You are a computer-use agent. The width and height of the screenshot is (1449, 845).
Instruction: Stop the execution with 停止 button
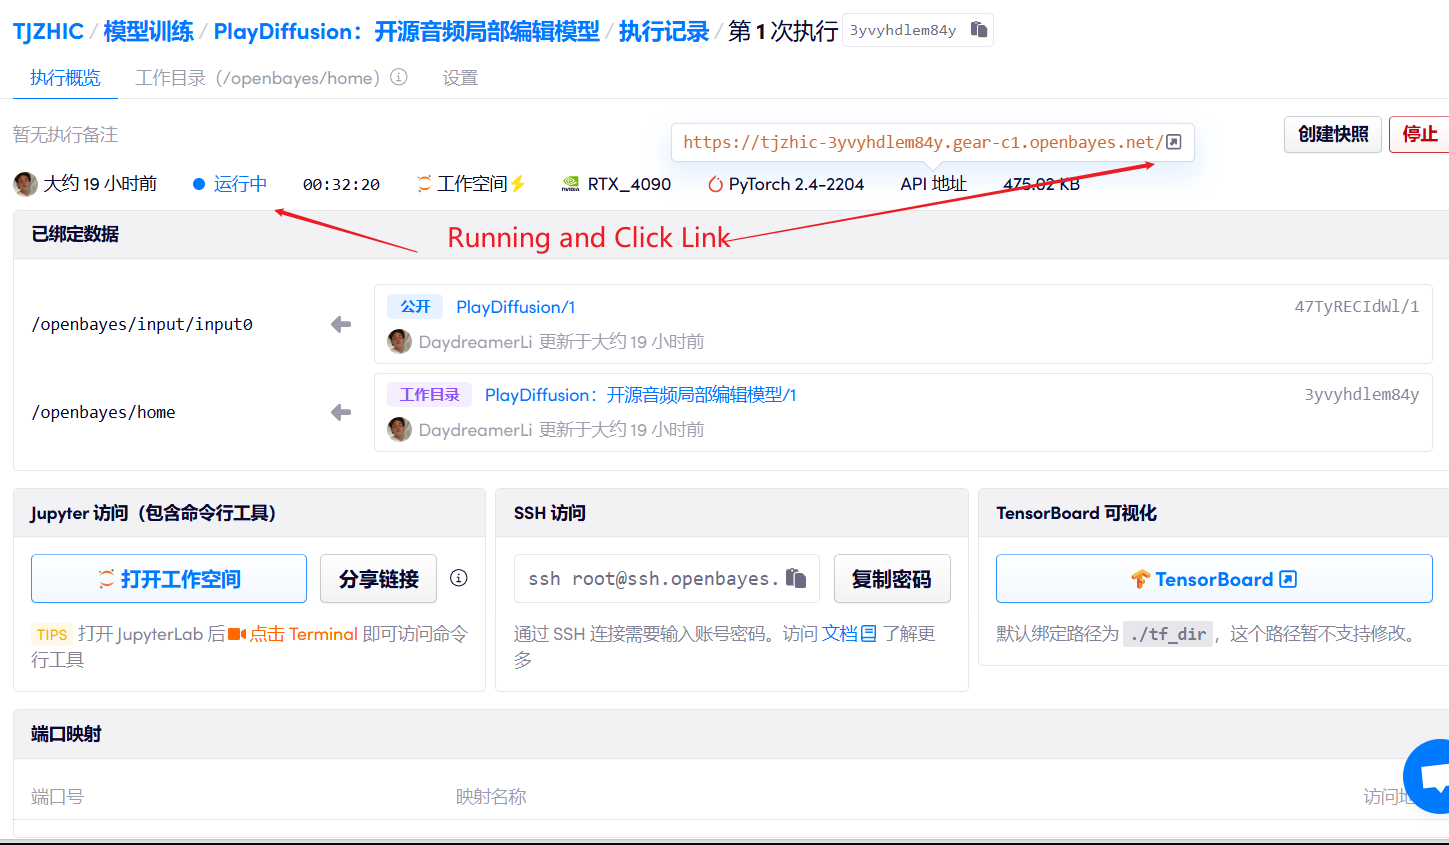point(1419,134)
